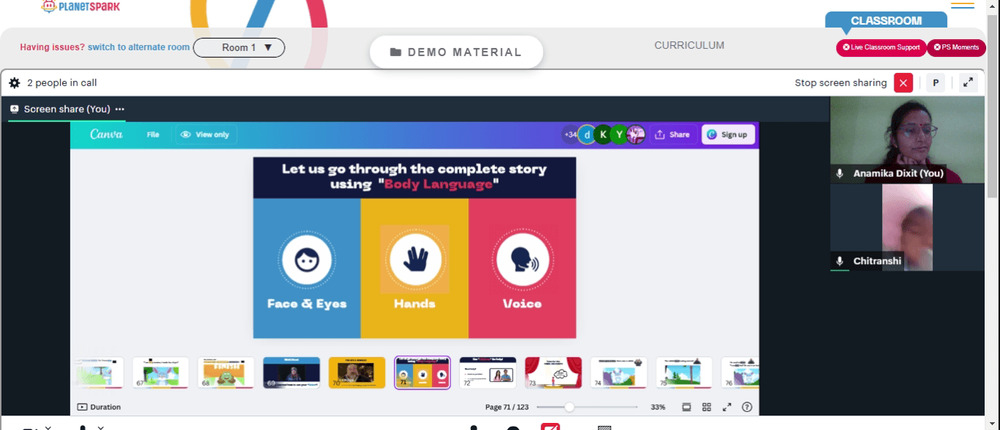Open the Canva File menu
This screenshot has width=1000, height=430.
click(x=153, y=135)
